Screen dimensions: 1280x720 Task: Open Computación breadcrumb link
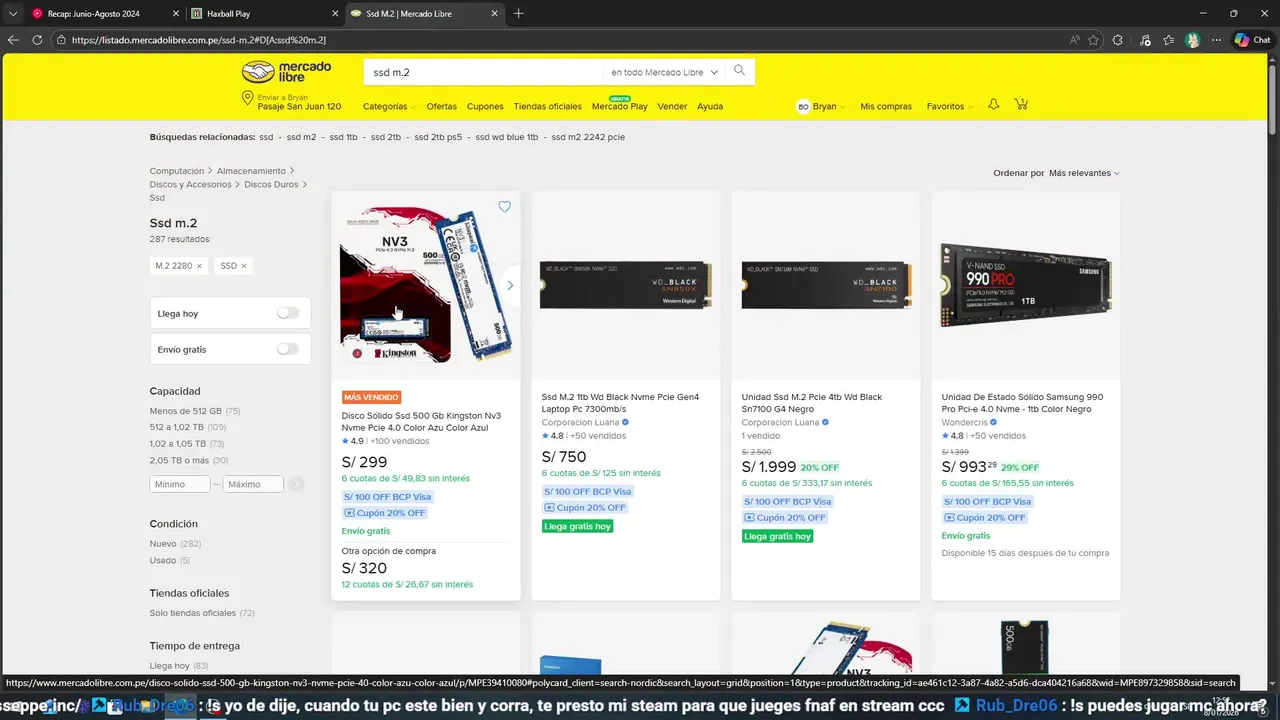tap(177, 171)
